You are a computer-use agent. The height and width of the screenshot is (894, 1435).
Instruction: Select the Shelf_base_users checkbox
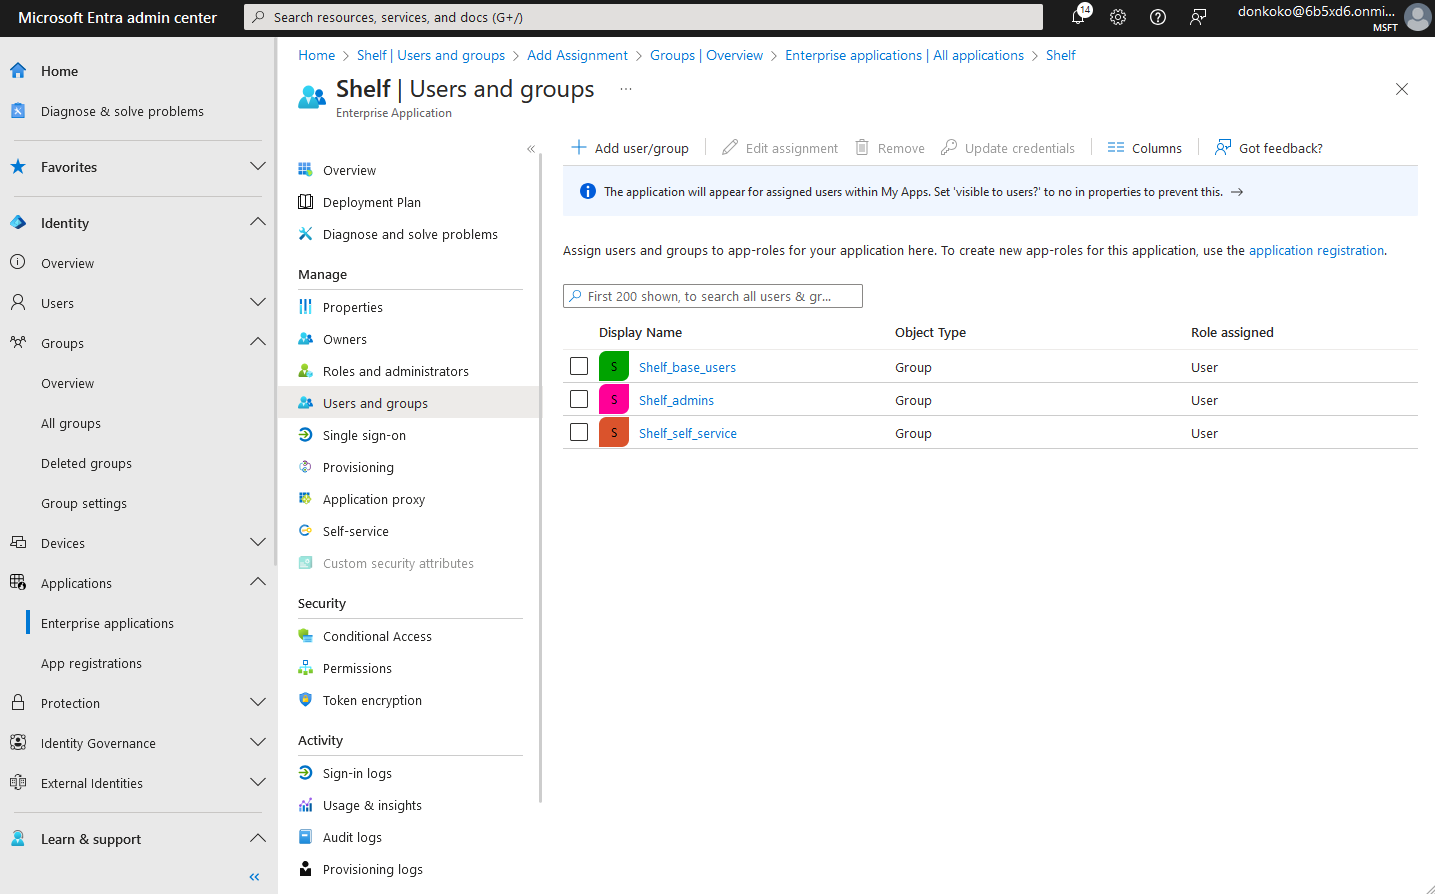[x=579, y=366]
